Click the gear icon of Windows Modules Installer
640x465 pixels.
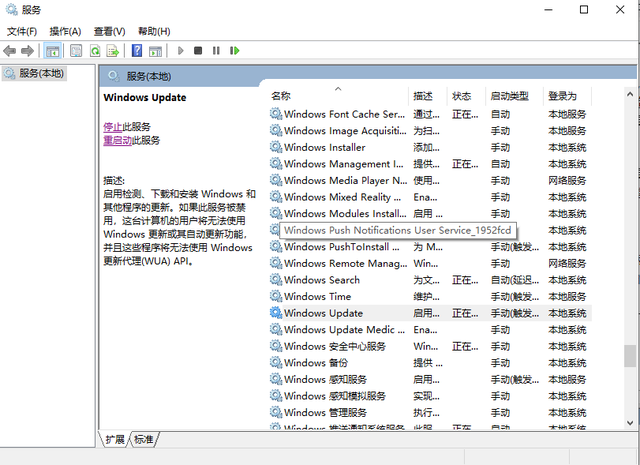click(x=276, y=213)
